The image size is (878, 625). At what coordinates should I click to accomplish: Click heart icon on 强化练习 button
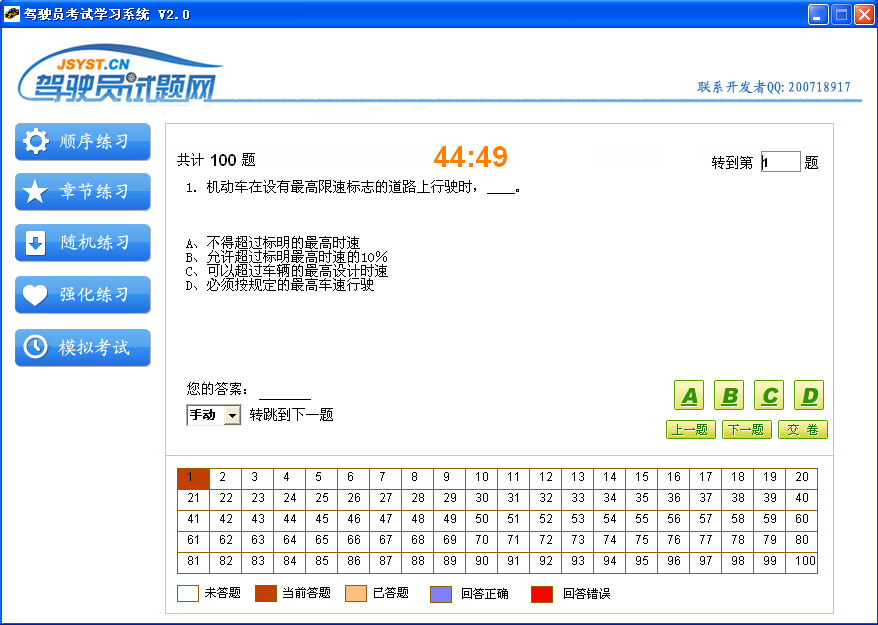35,295
